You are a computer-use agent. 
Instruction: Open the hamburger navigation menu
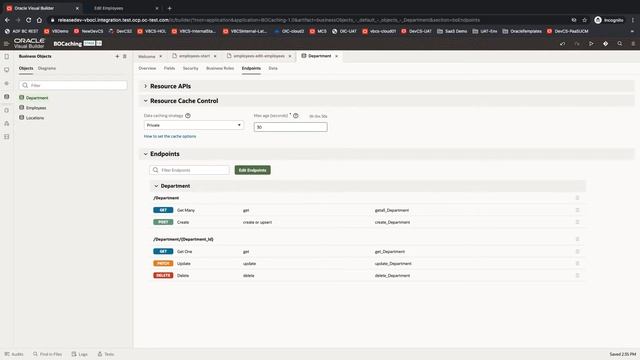click(x=6, y=43)
